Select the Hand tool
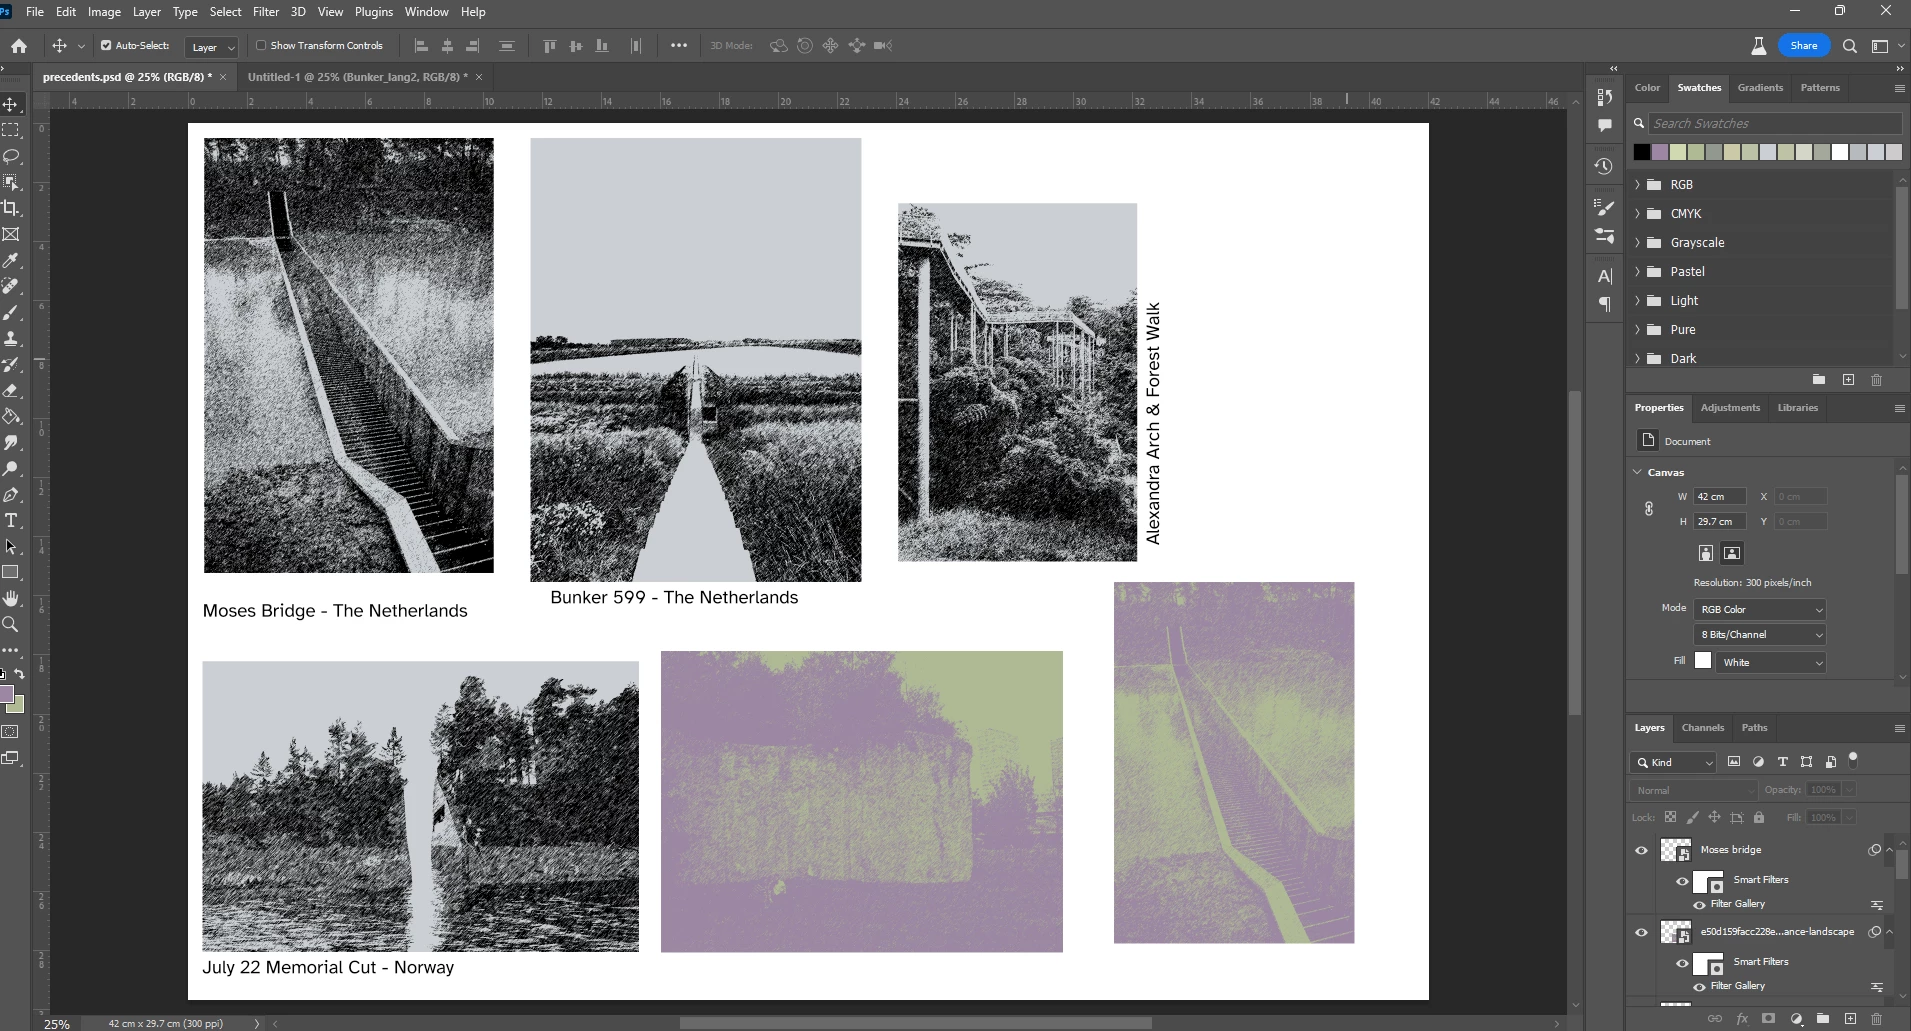This screenshot has width=1911, height=1031. 11,598
